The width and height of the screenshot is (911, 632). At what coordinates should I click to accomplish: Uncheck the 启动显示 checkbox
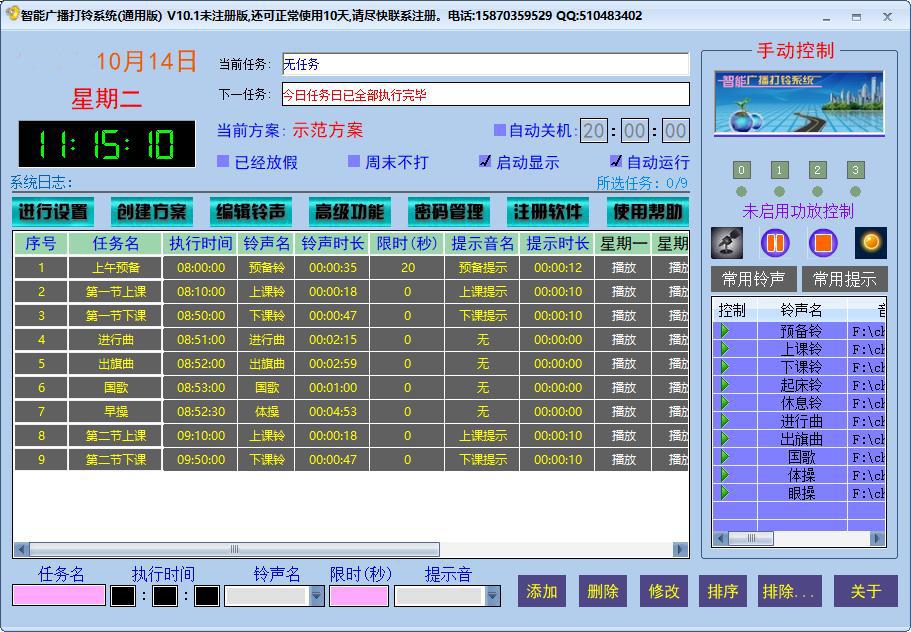[485, 161]
